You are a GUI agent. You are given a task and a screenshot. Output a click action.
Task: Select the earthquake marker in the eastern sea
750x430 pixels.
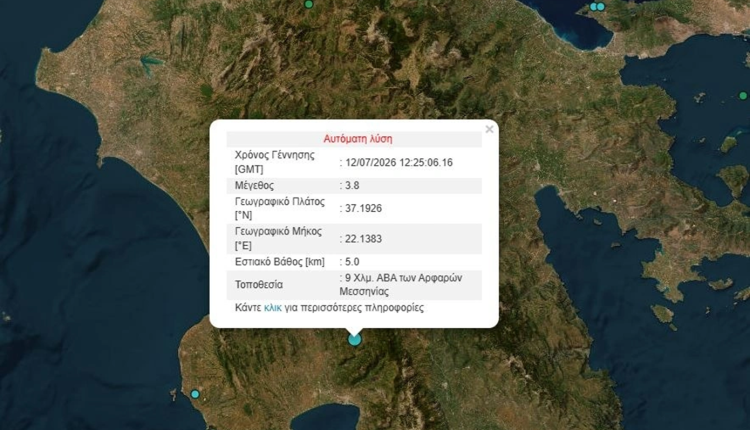pyautogui.click(x=743, y=96)
